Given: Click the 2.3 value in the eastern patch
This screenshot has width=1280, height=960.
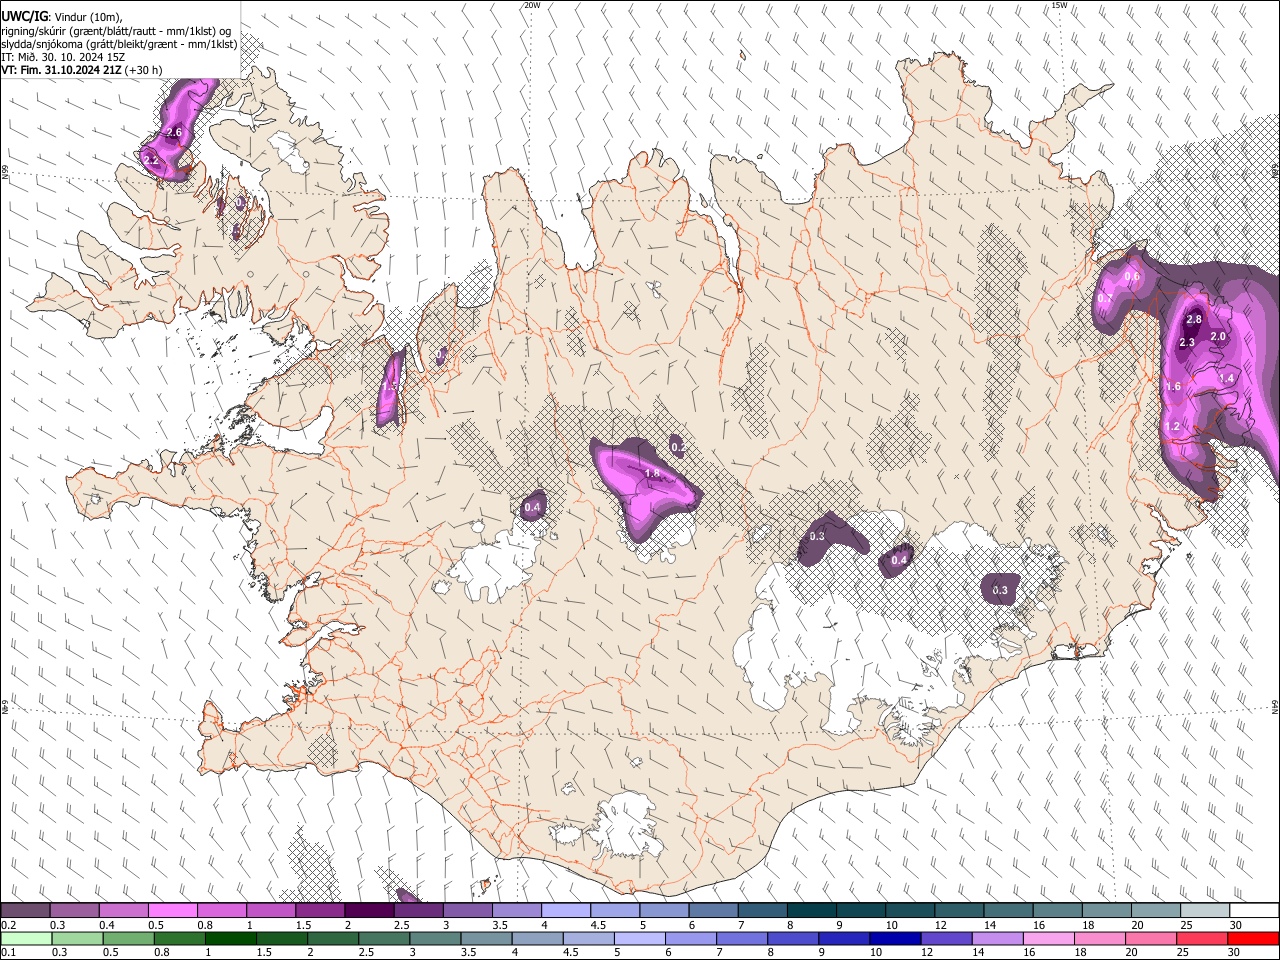Looking at the screenshot, I should pyautogui.click(x=1187, y=342).
